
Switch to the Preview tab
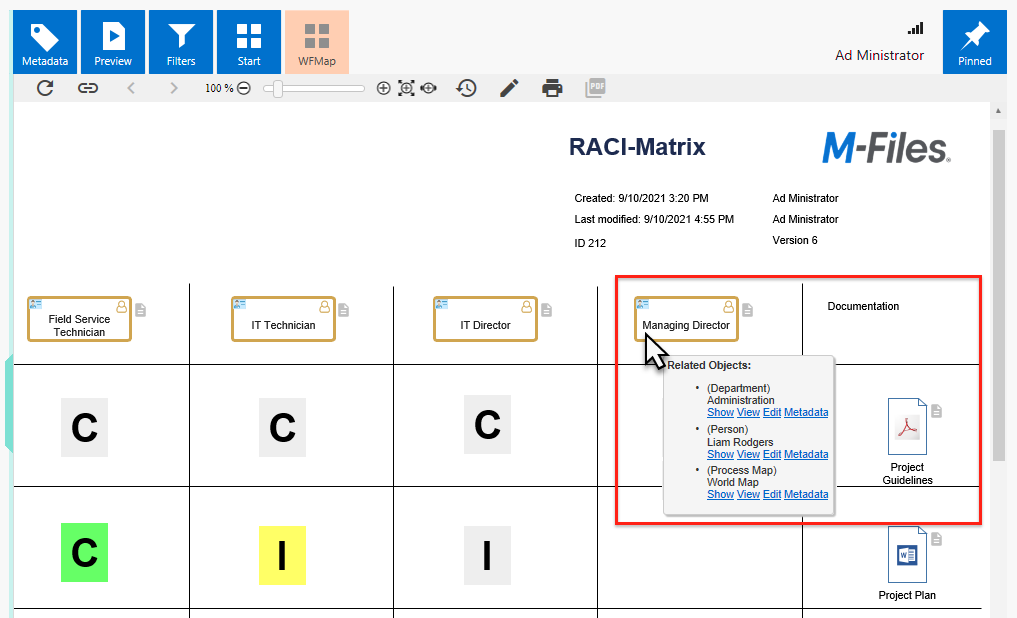113,43
